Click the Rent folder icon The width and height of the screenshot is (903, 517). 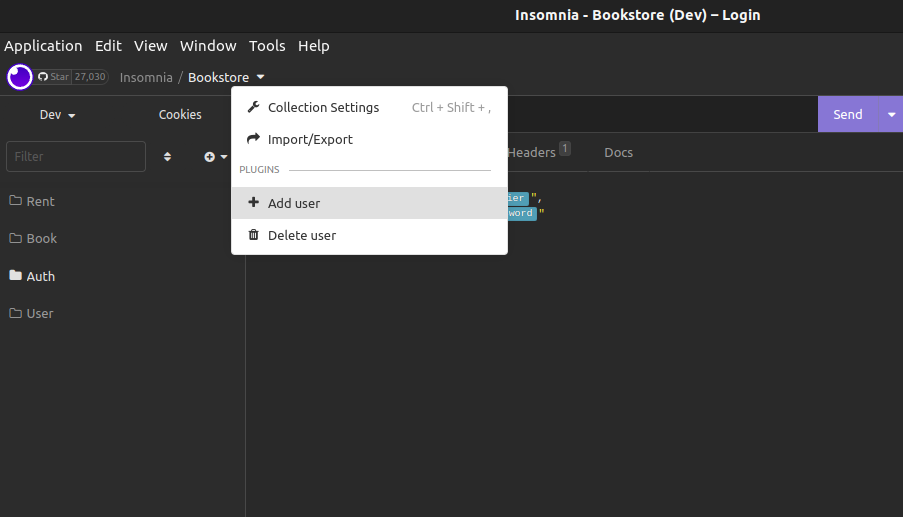click(16, 200)
